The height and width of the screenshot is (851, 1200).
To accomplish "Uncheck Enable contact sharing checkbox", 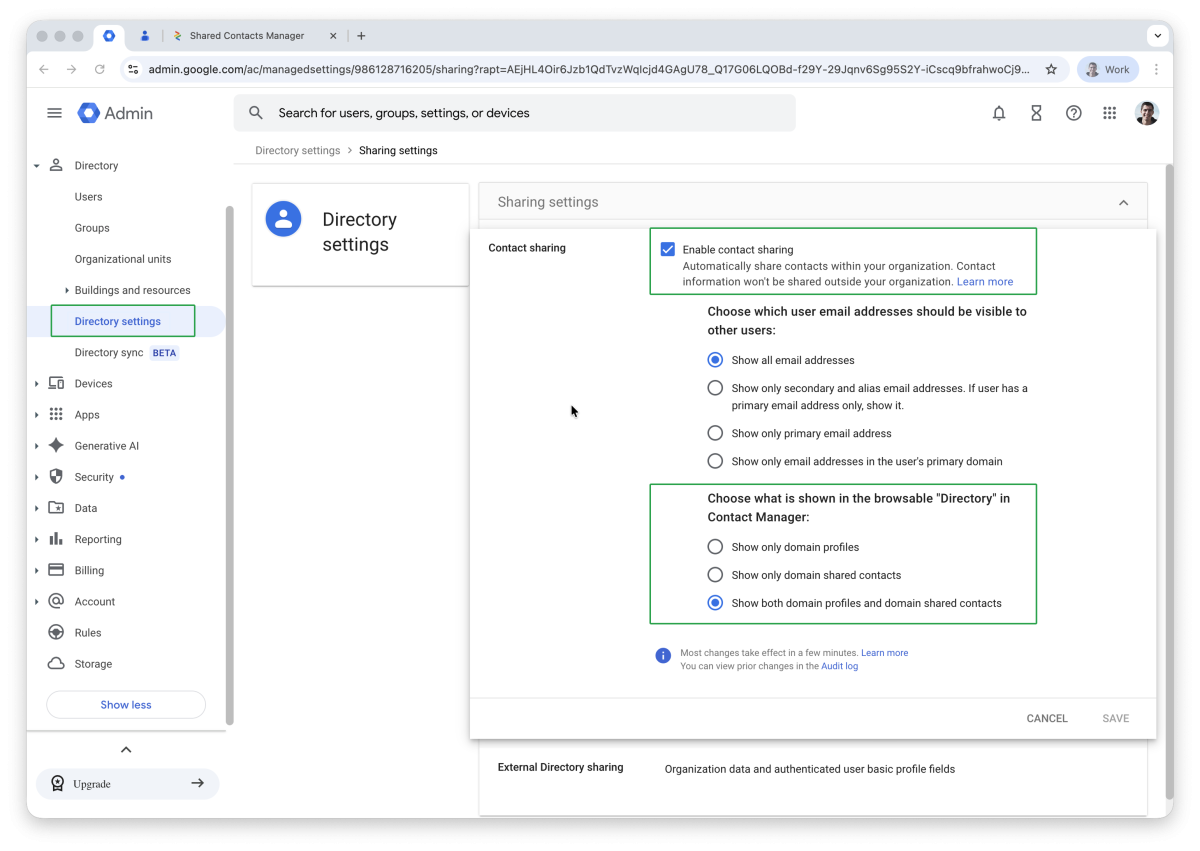I will (667, 250).
